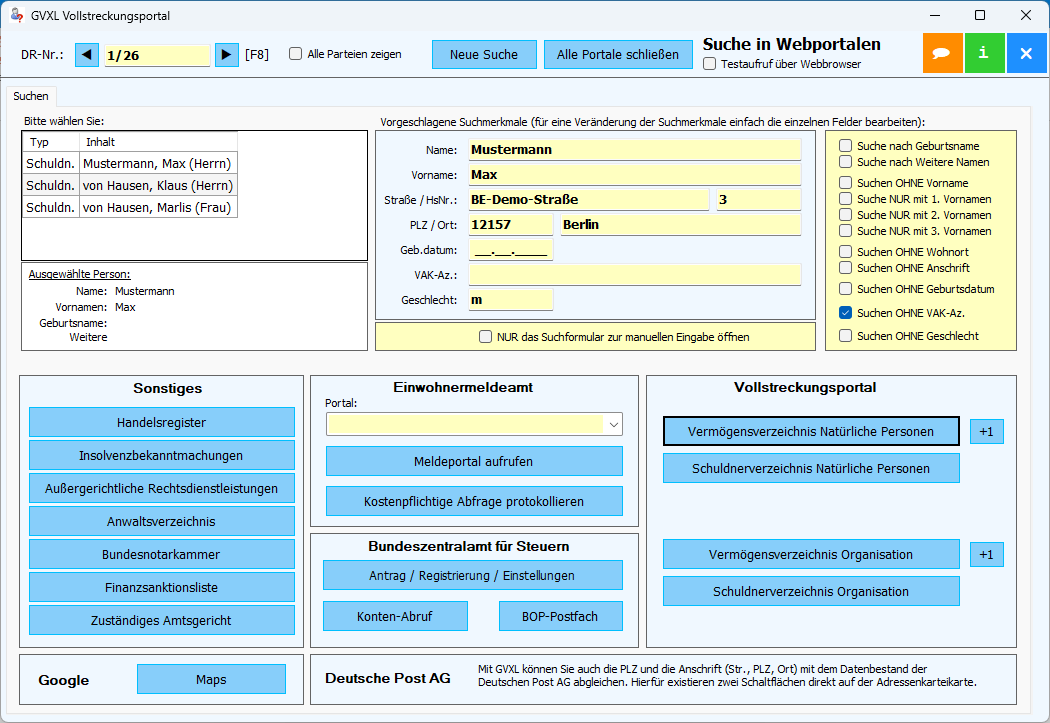Open Handelsregister search
This screenshot has width=1050, height=723.
coord(161,422)
